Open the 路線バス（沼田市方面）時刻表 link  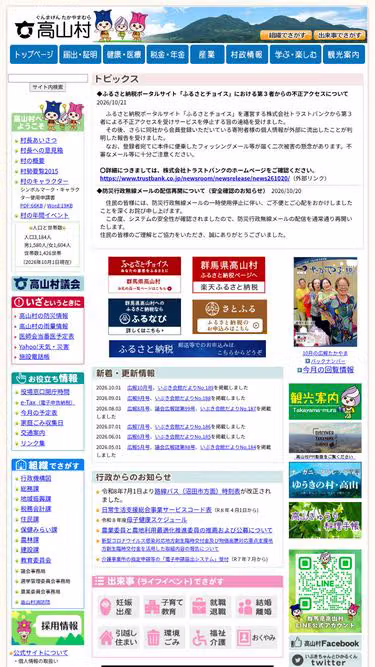[x=197, y=491]
